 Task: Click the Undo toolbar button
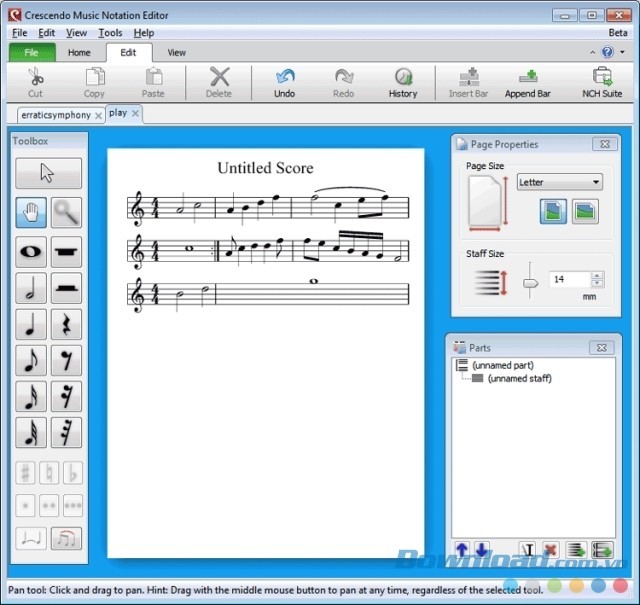click(284, 82)
